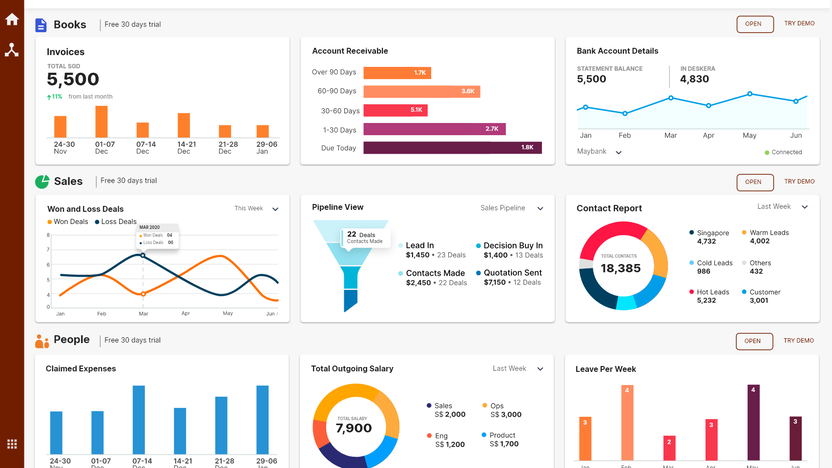The width and height of the screenshot is (832, 468).
Task: Click the Singapore 4,732 contact legend
Action: (709, 237)
